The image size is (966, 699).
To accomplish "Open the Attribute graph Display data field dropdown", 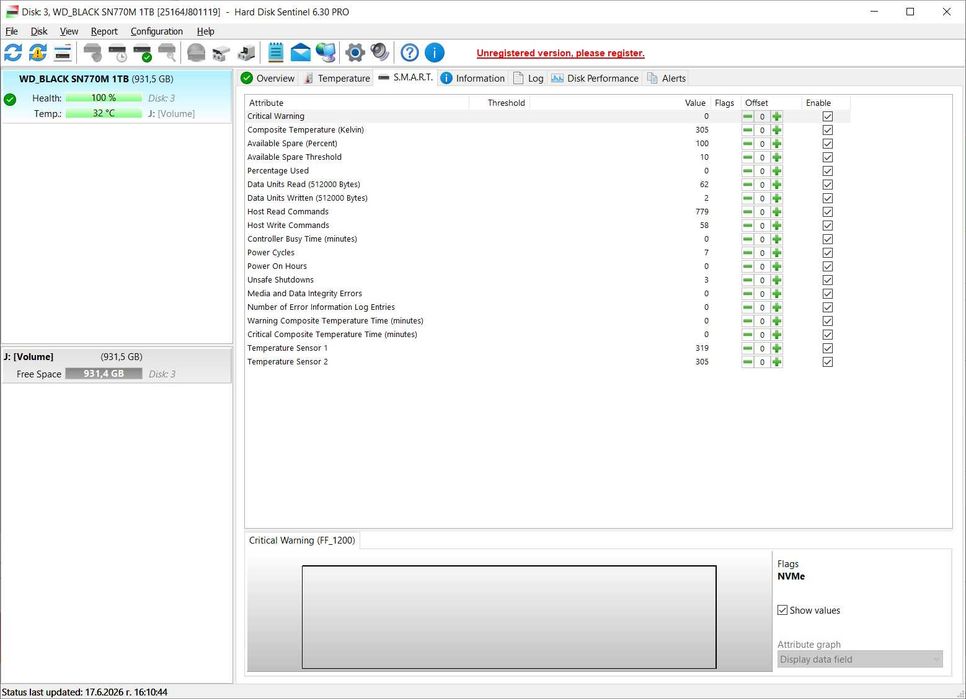I will pos(859,660).
